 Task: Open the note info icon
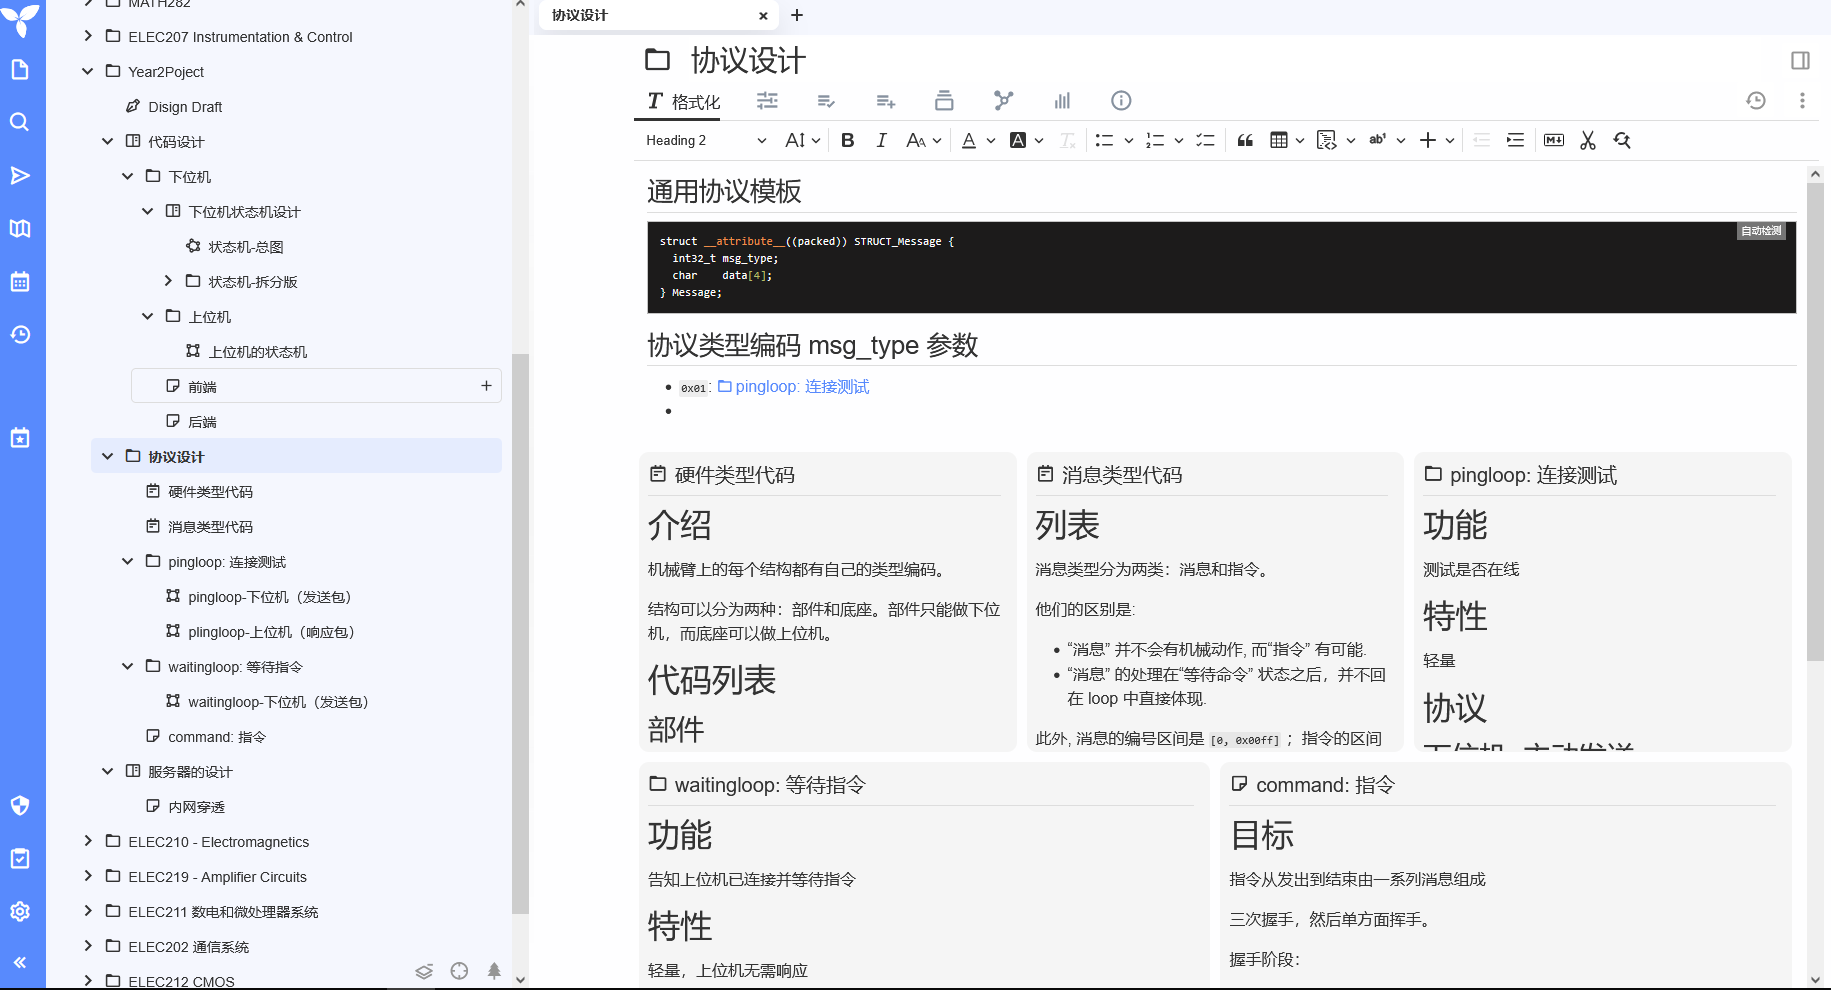pyautogui.click(x=1121, y=100)
